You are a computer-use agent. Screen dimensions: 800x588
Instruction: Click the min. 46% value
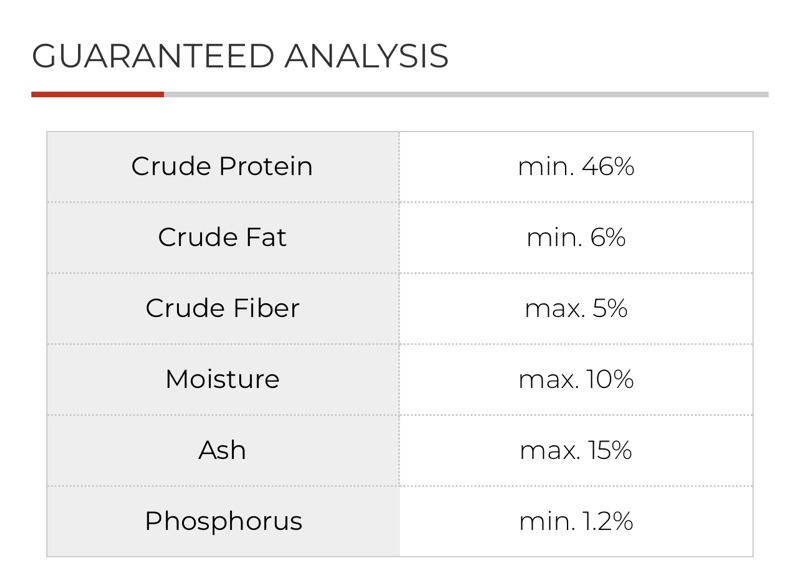[x=576, y=166]
